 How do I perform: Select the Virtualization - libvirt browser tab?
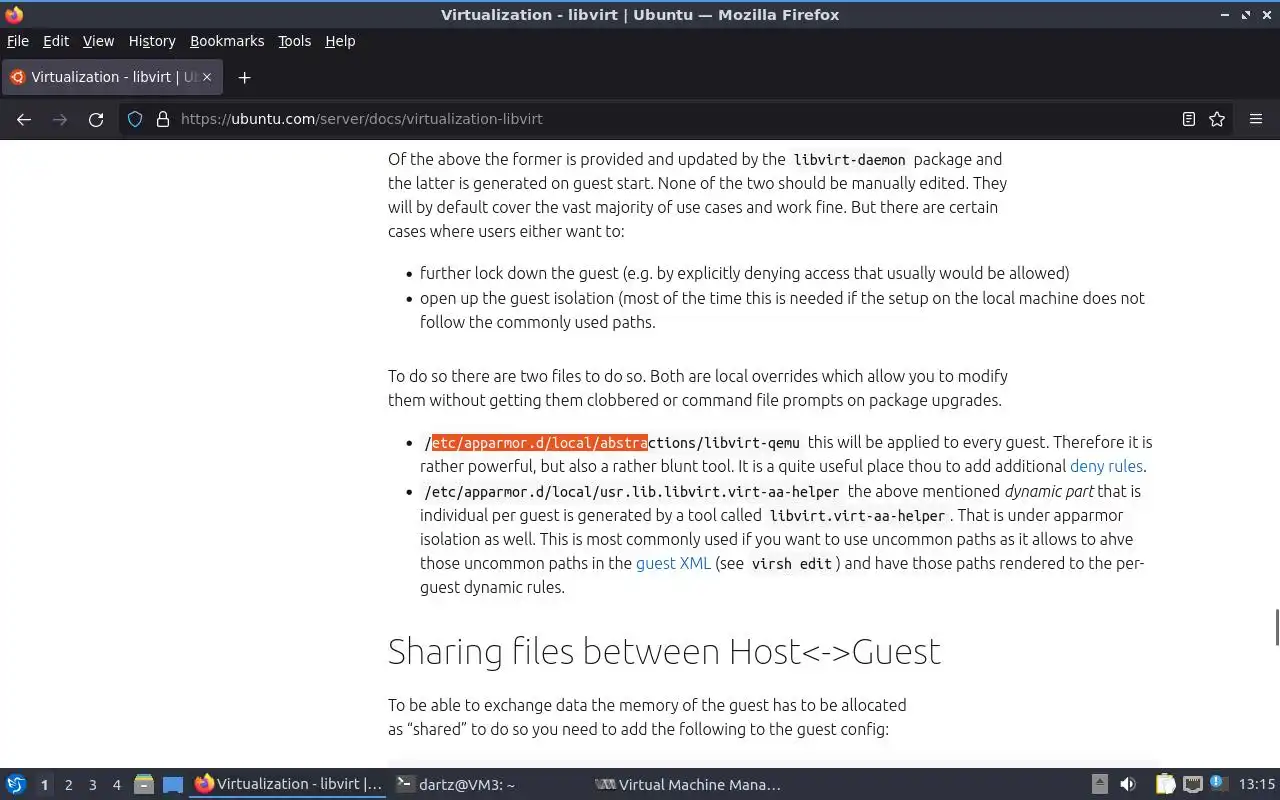click(112, 77)
